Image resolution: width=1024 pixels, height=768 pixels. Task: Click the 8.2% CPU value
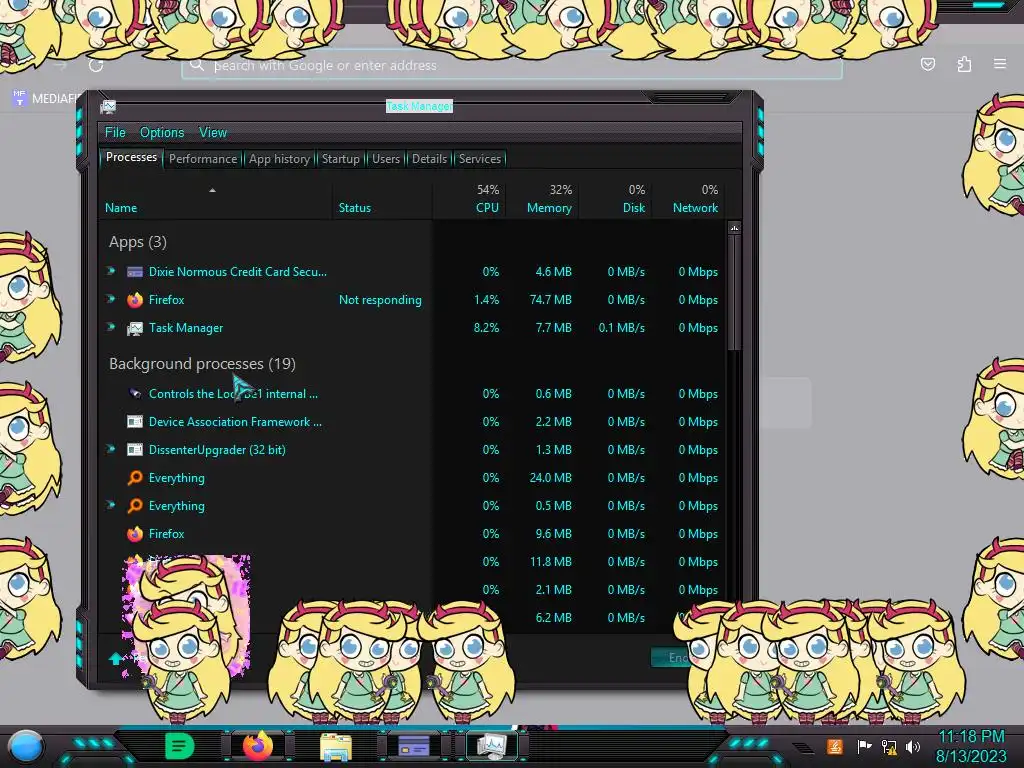487,328
